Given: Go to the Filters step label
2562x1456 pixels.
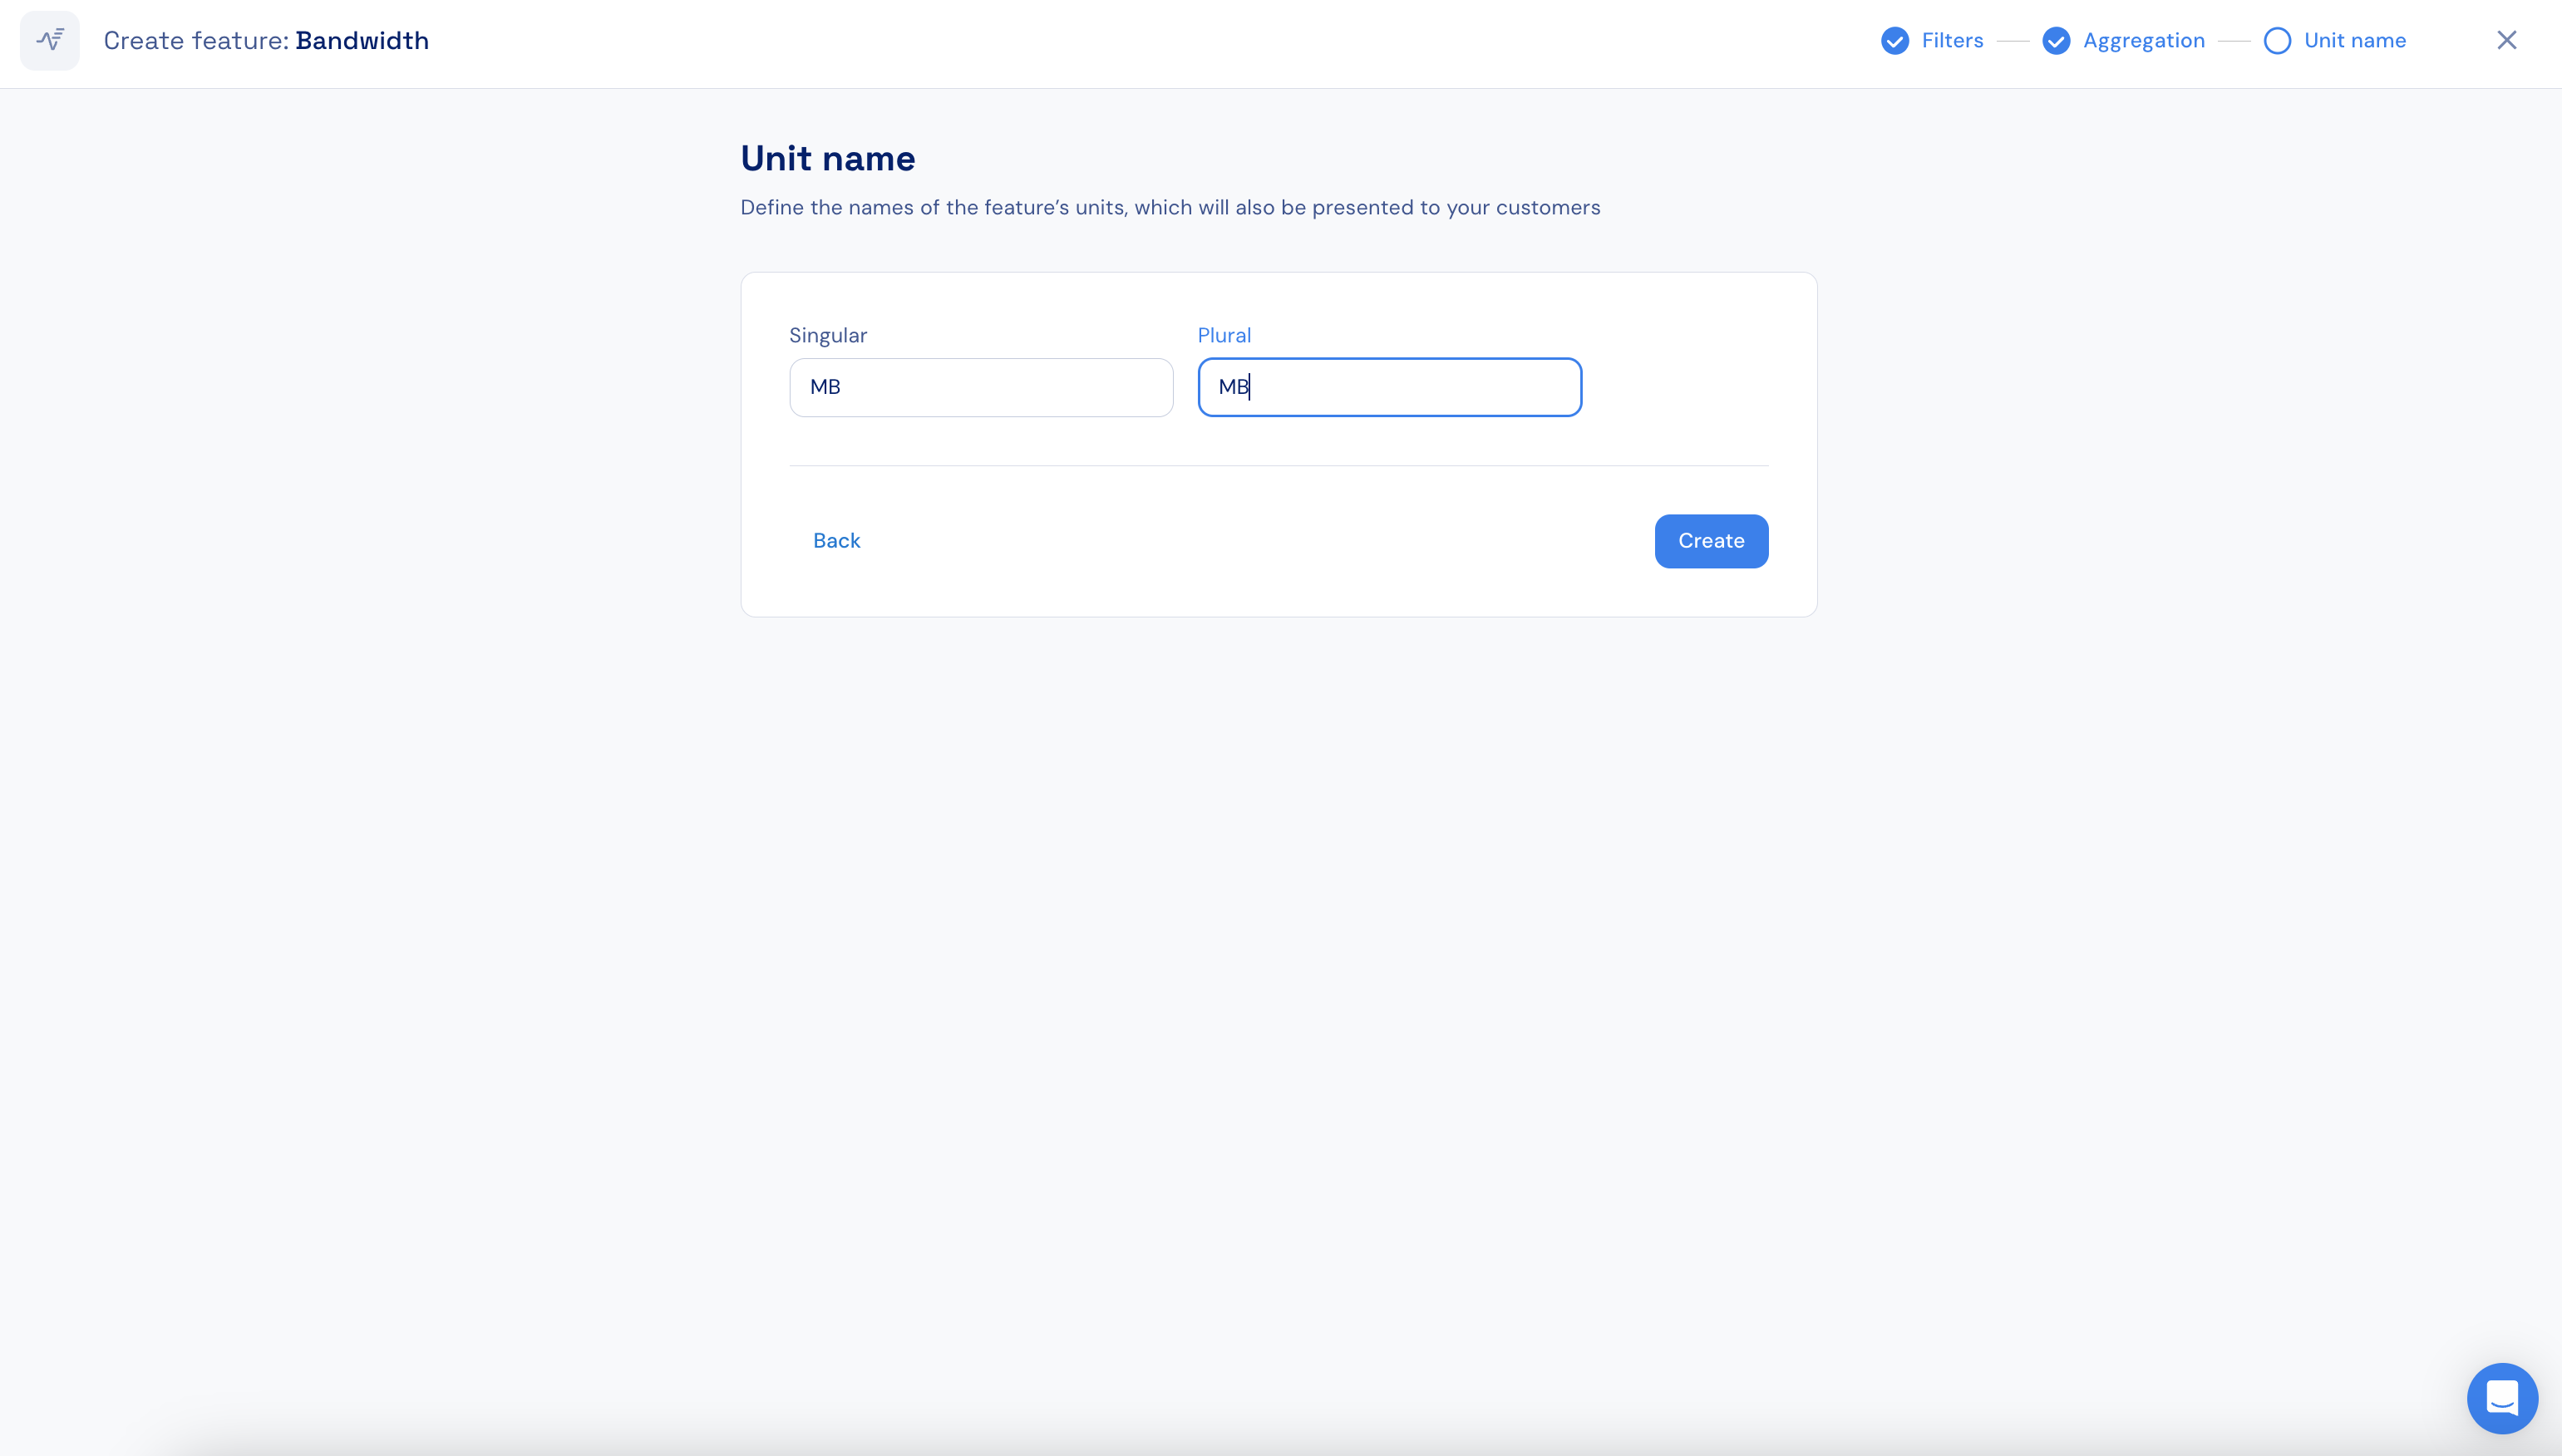Looking at the screenshot, I should [x=1952, y=41].
